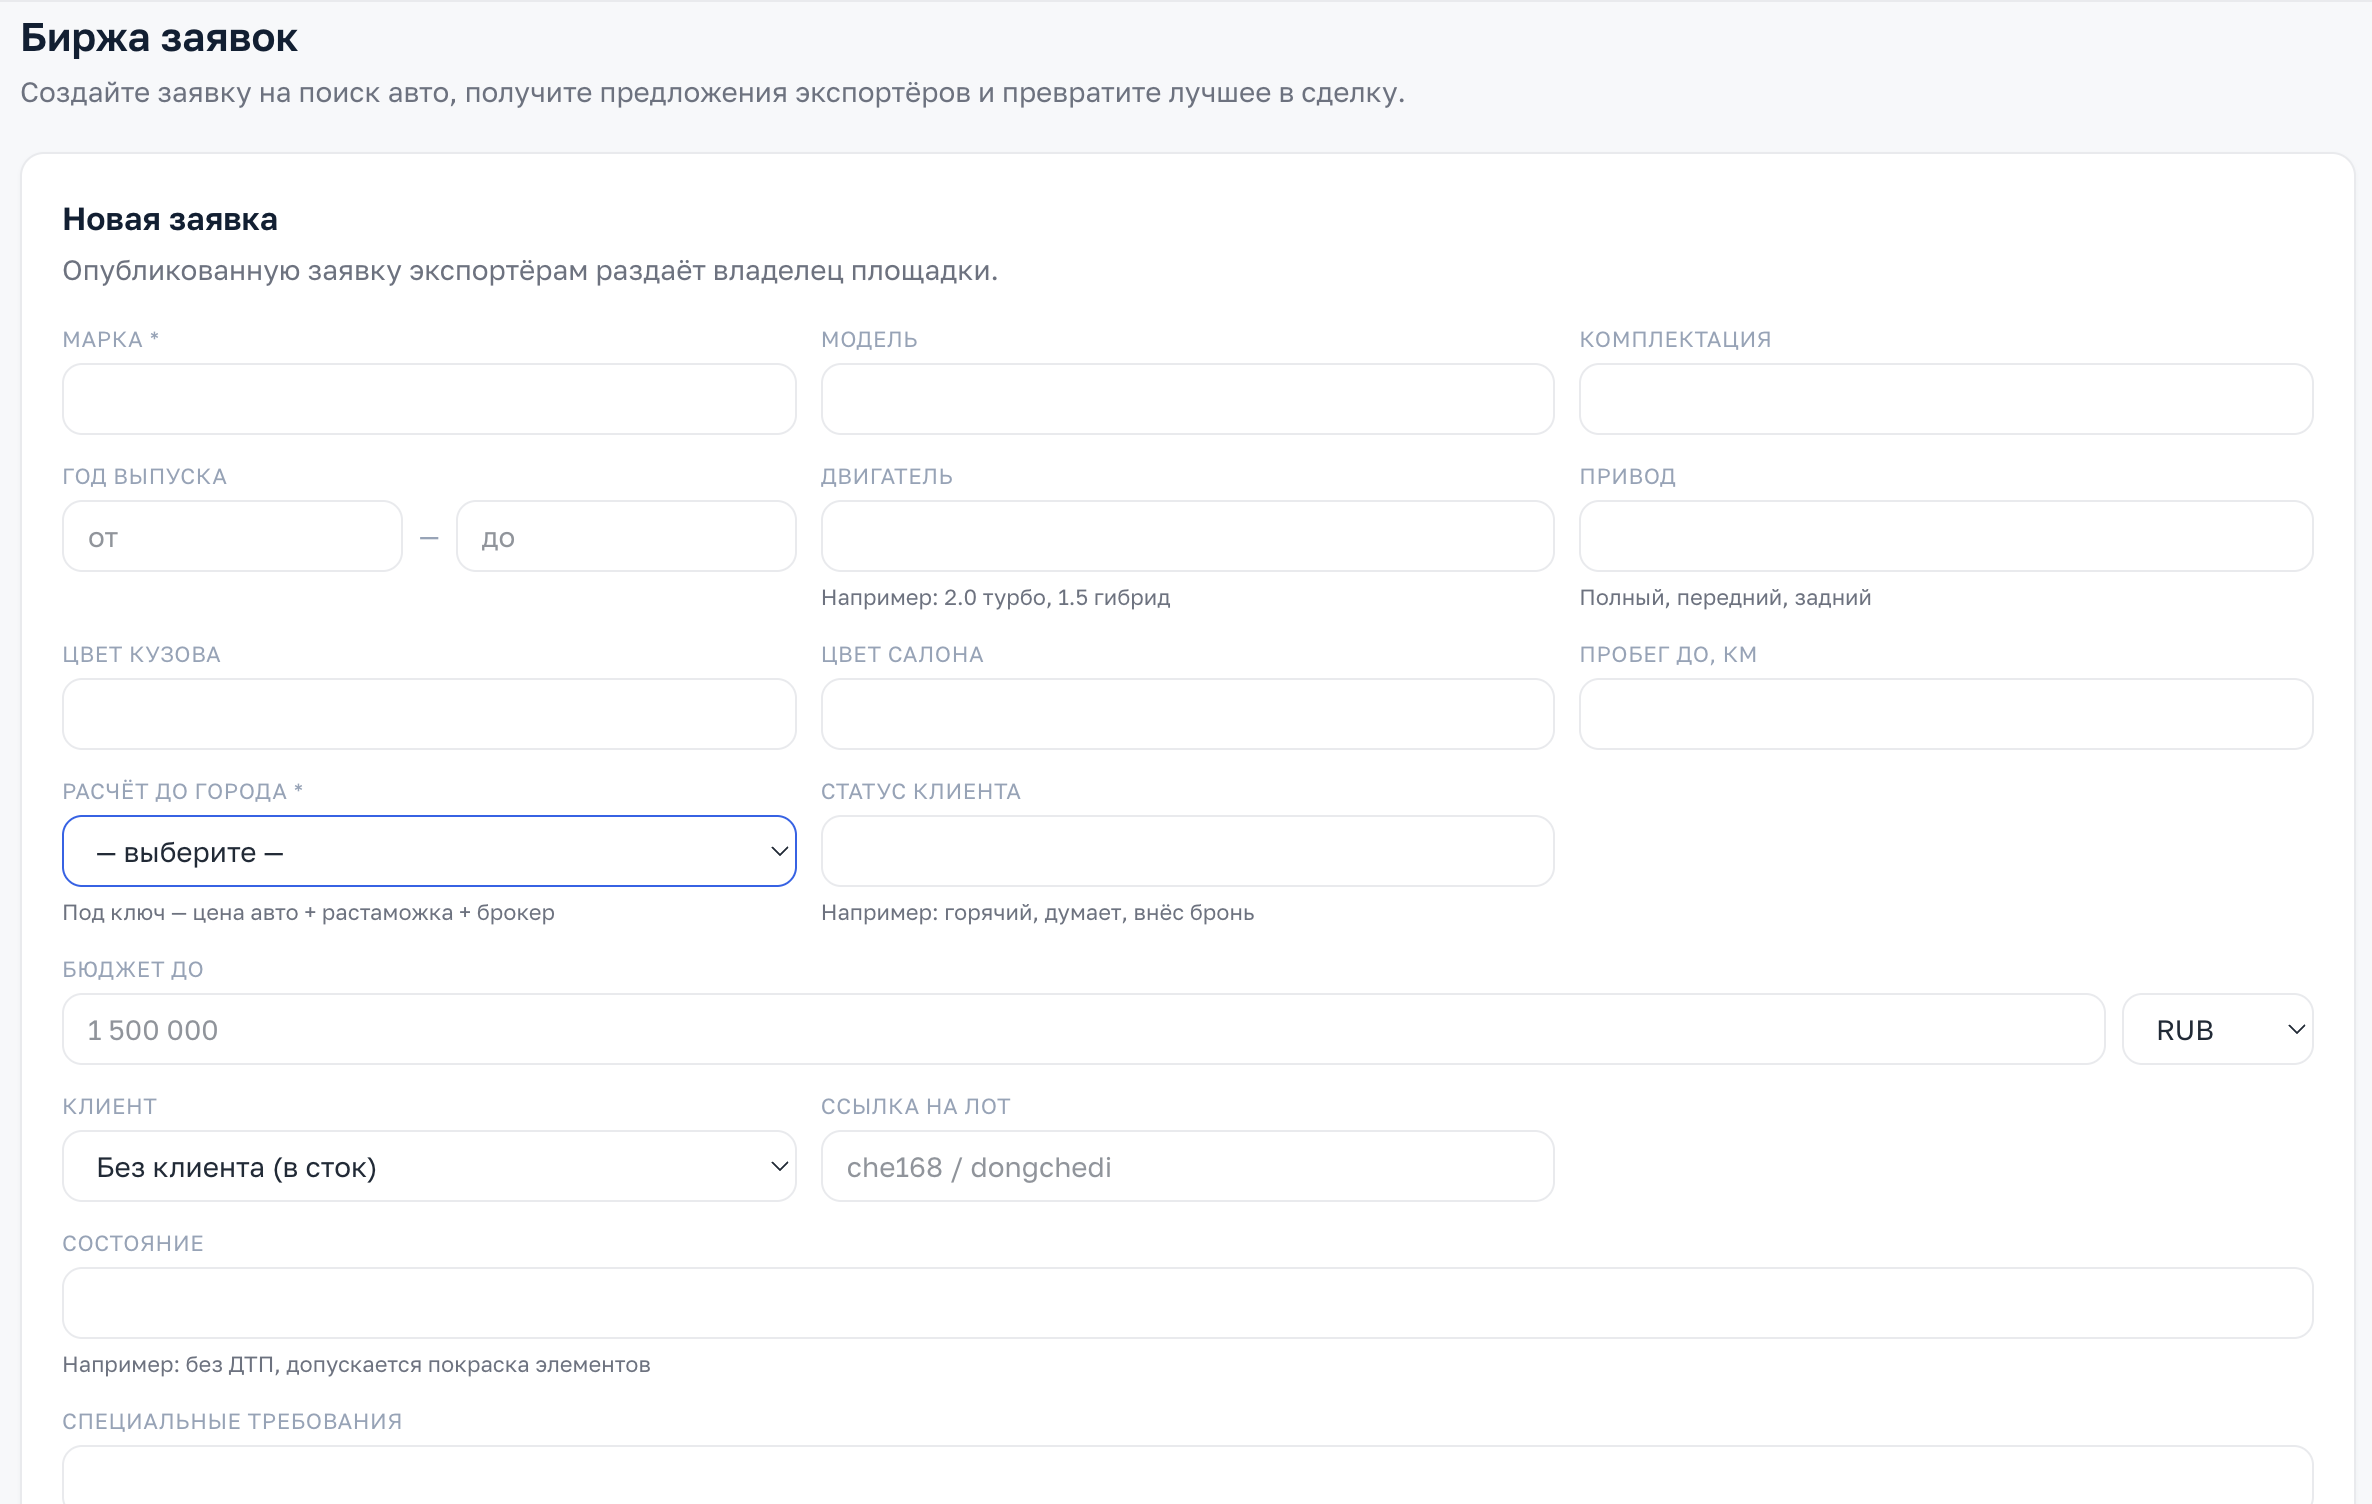The height and width of the screenshot is (1504, 2372).
Task: Select the Цвет кузова field
Action: pyautogui.click(x=429, y=714)
